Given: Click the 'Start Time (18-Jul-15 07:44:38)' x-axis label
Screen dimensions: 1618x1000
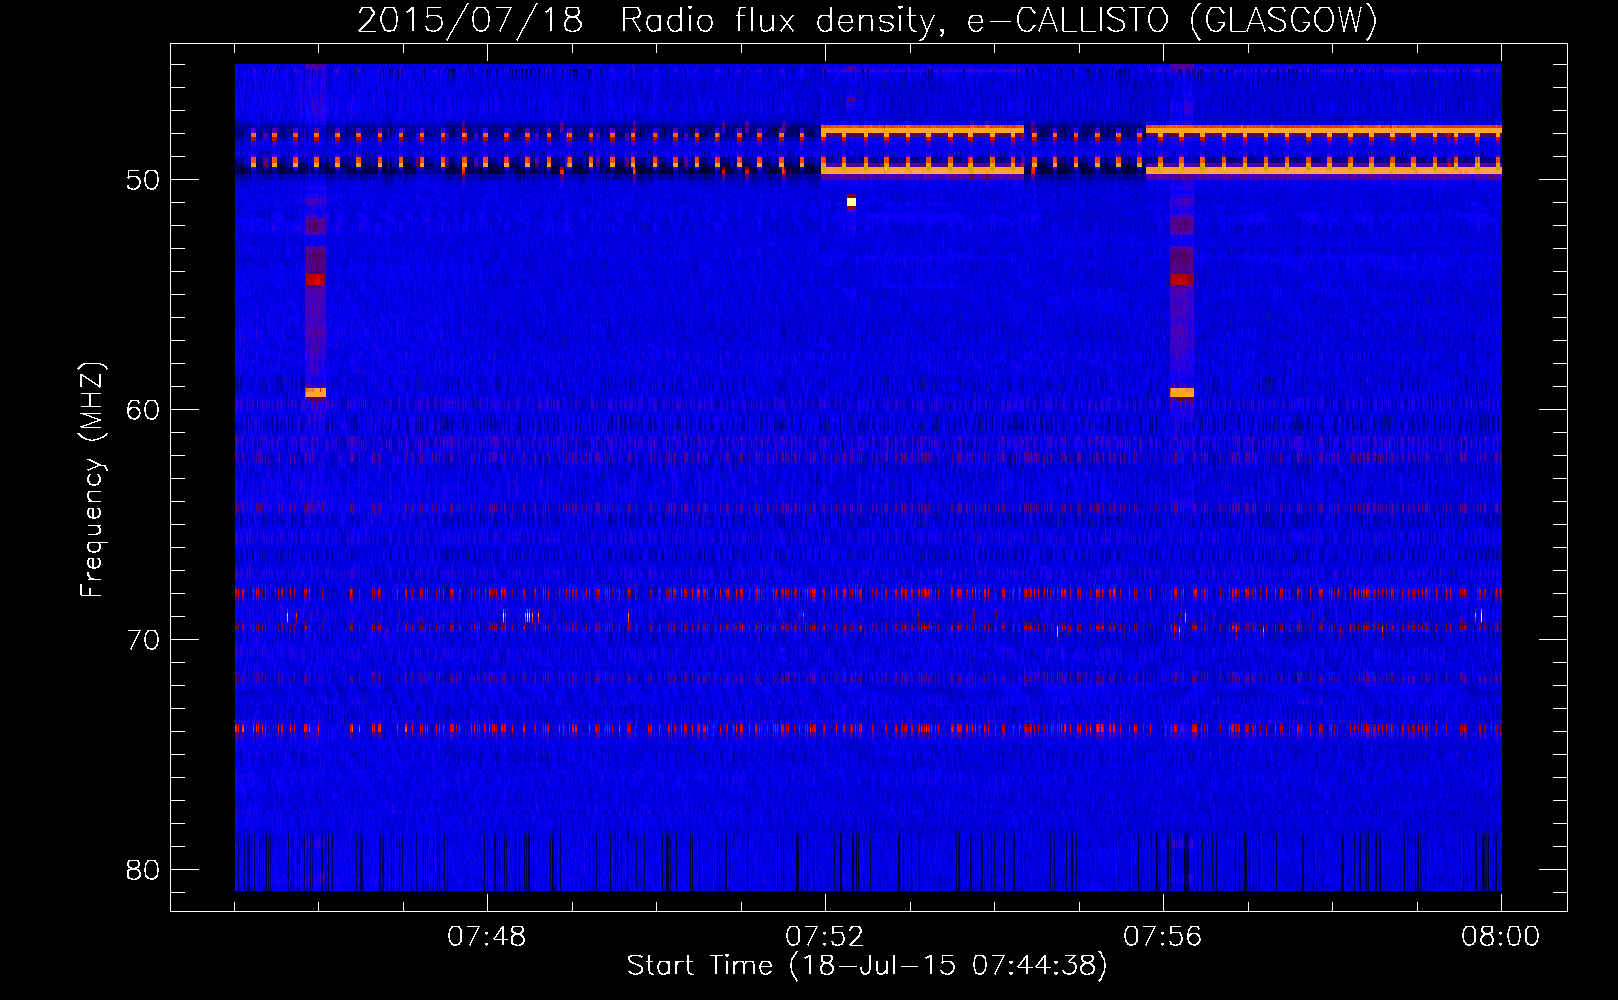Looking at the screenshot, I should click(x=867, y=966).
